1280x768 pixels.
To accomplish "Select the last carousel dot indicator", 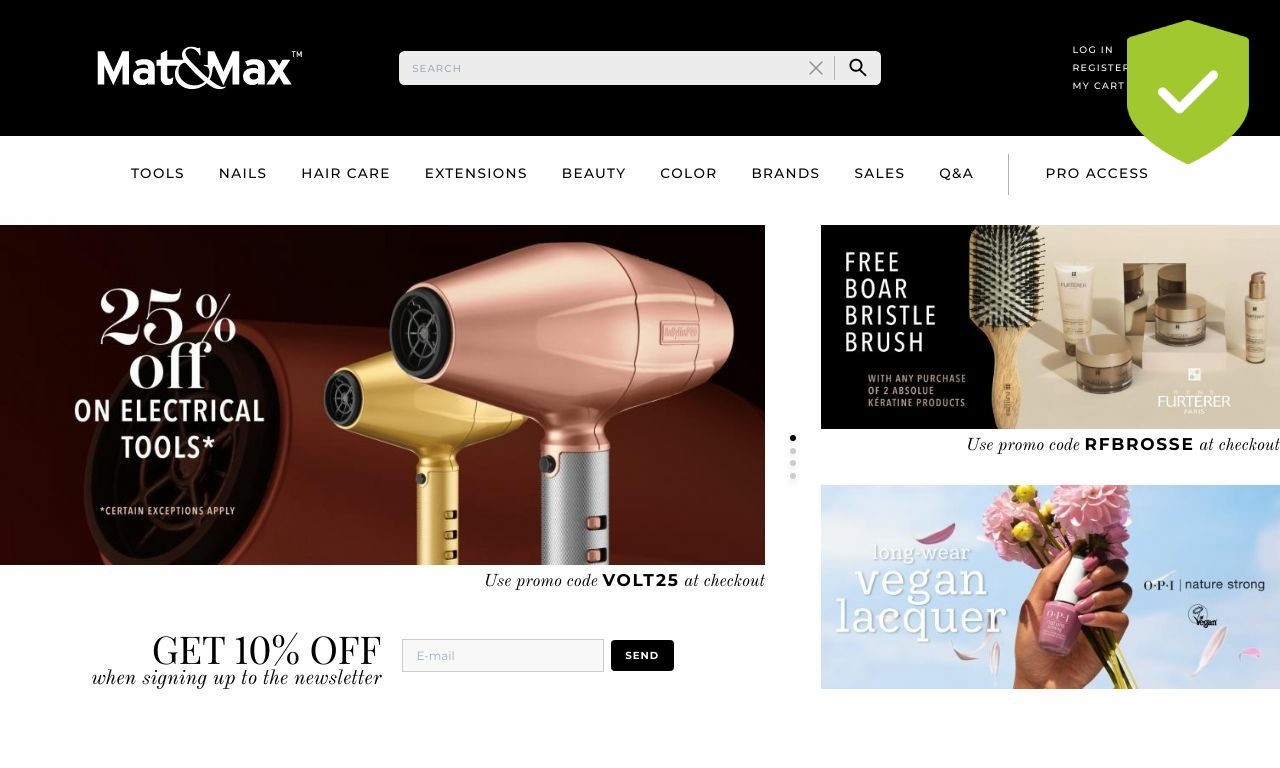I will pos(793,476).
